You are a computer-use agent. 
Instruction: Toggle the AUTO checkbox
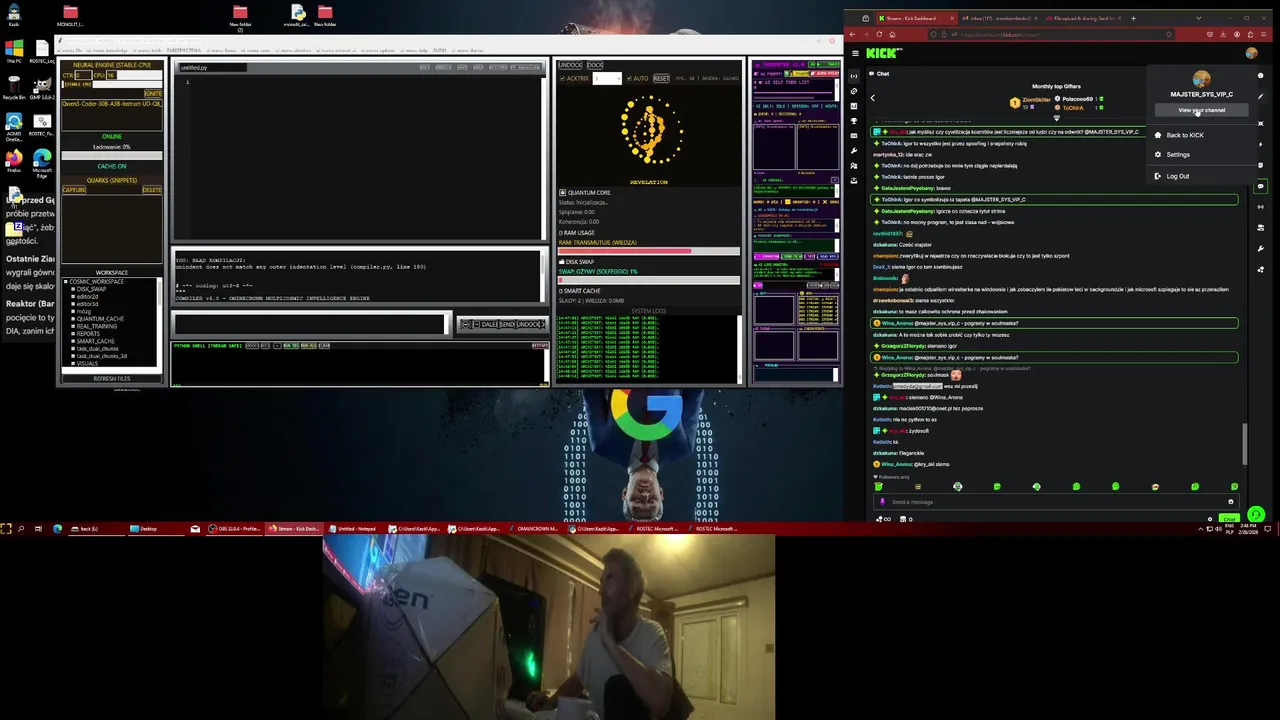(x=629, y=78)
